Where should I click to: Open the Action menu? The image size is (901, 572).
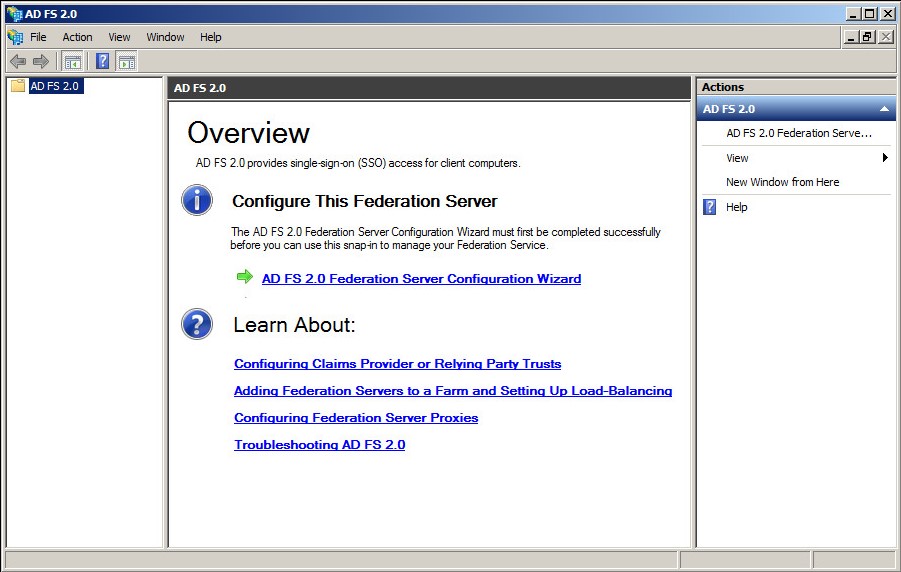77,37
